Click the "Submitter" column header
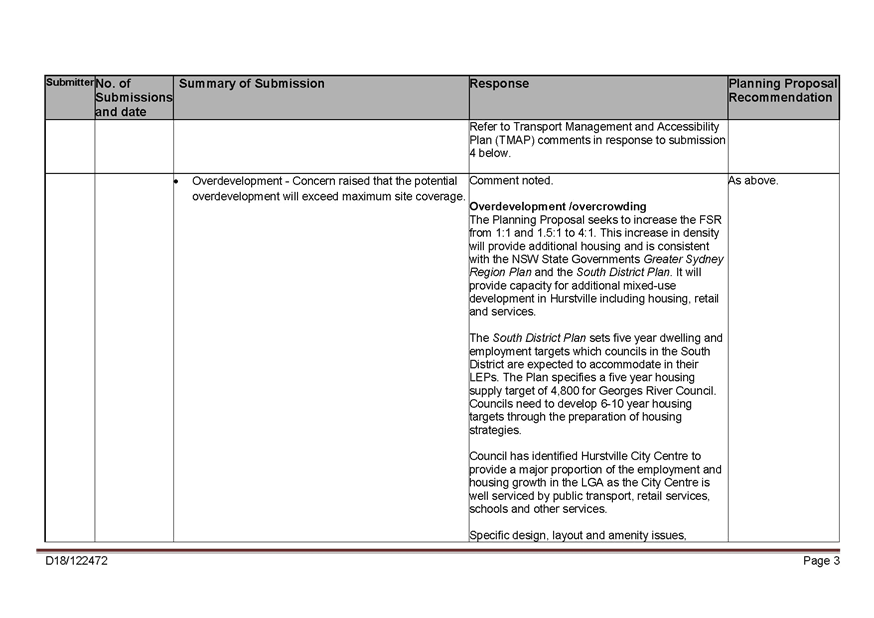Viewport: 874px width, 618px height. pos(69,82)
